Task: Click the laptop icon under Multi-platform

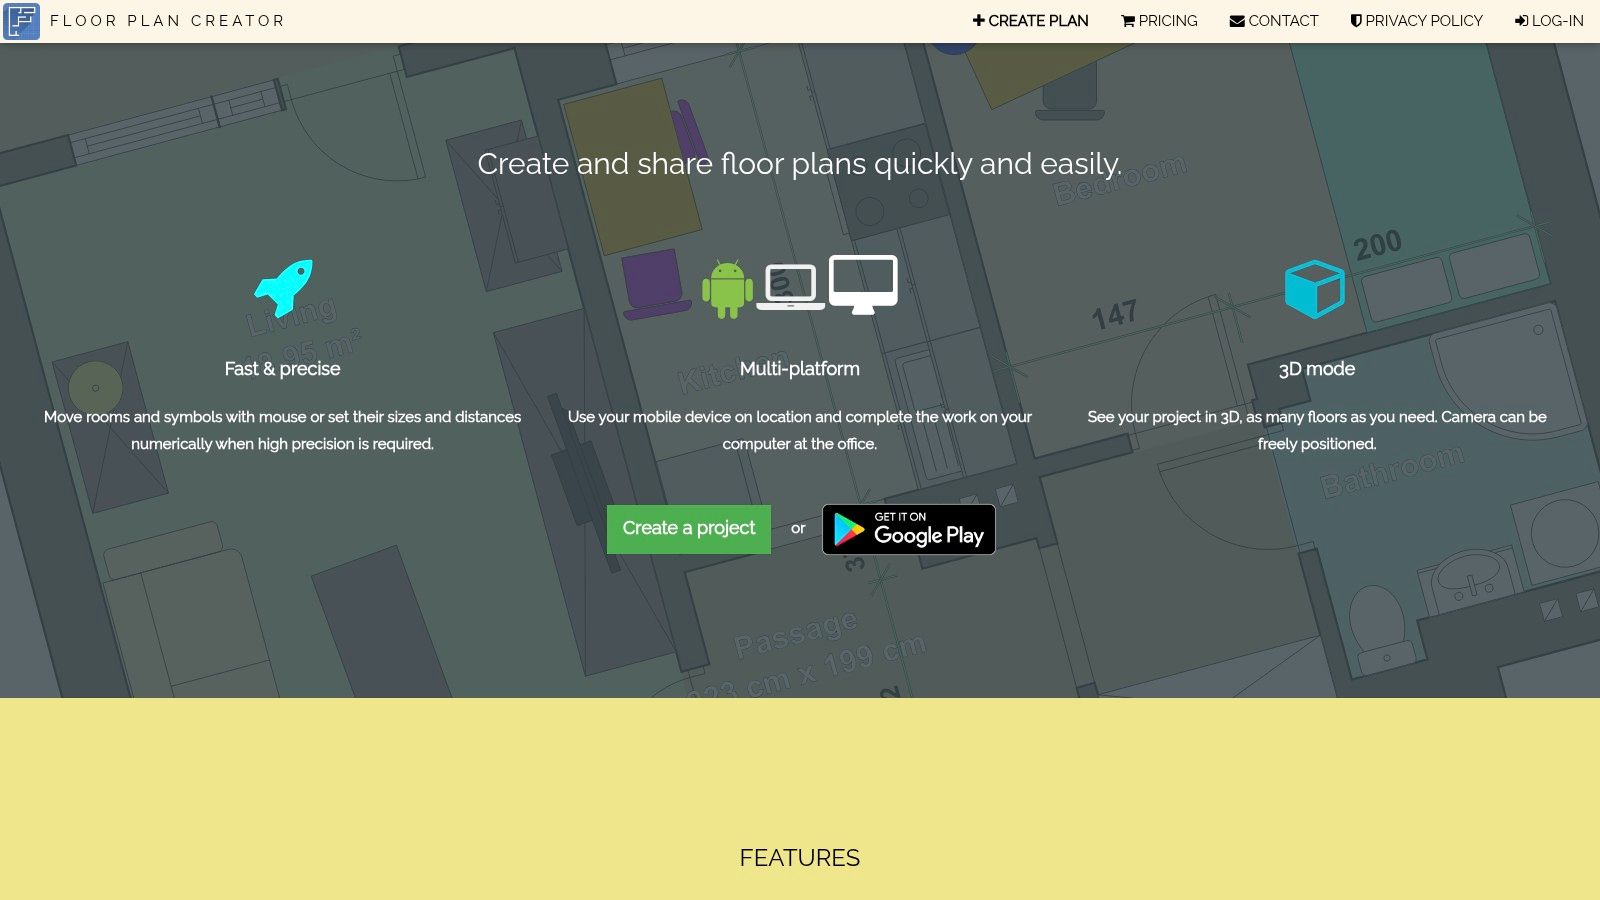Action: 791,288
